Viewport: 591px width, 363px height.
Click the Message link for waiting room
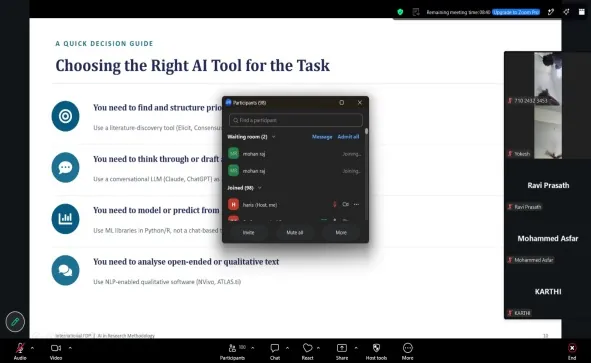tap(322, 137)
